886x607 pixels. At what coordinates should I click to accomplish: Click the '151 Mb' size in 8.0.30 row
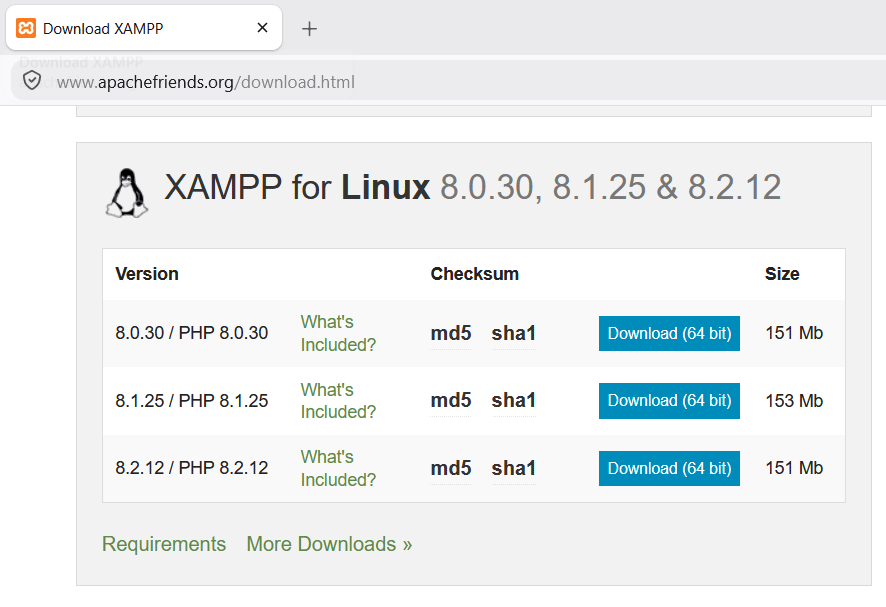click(x=794, y=333)
